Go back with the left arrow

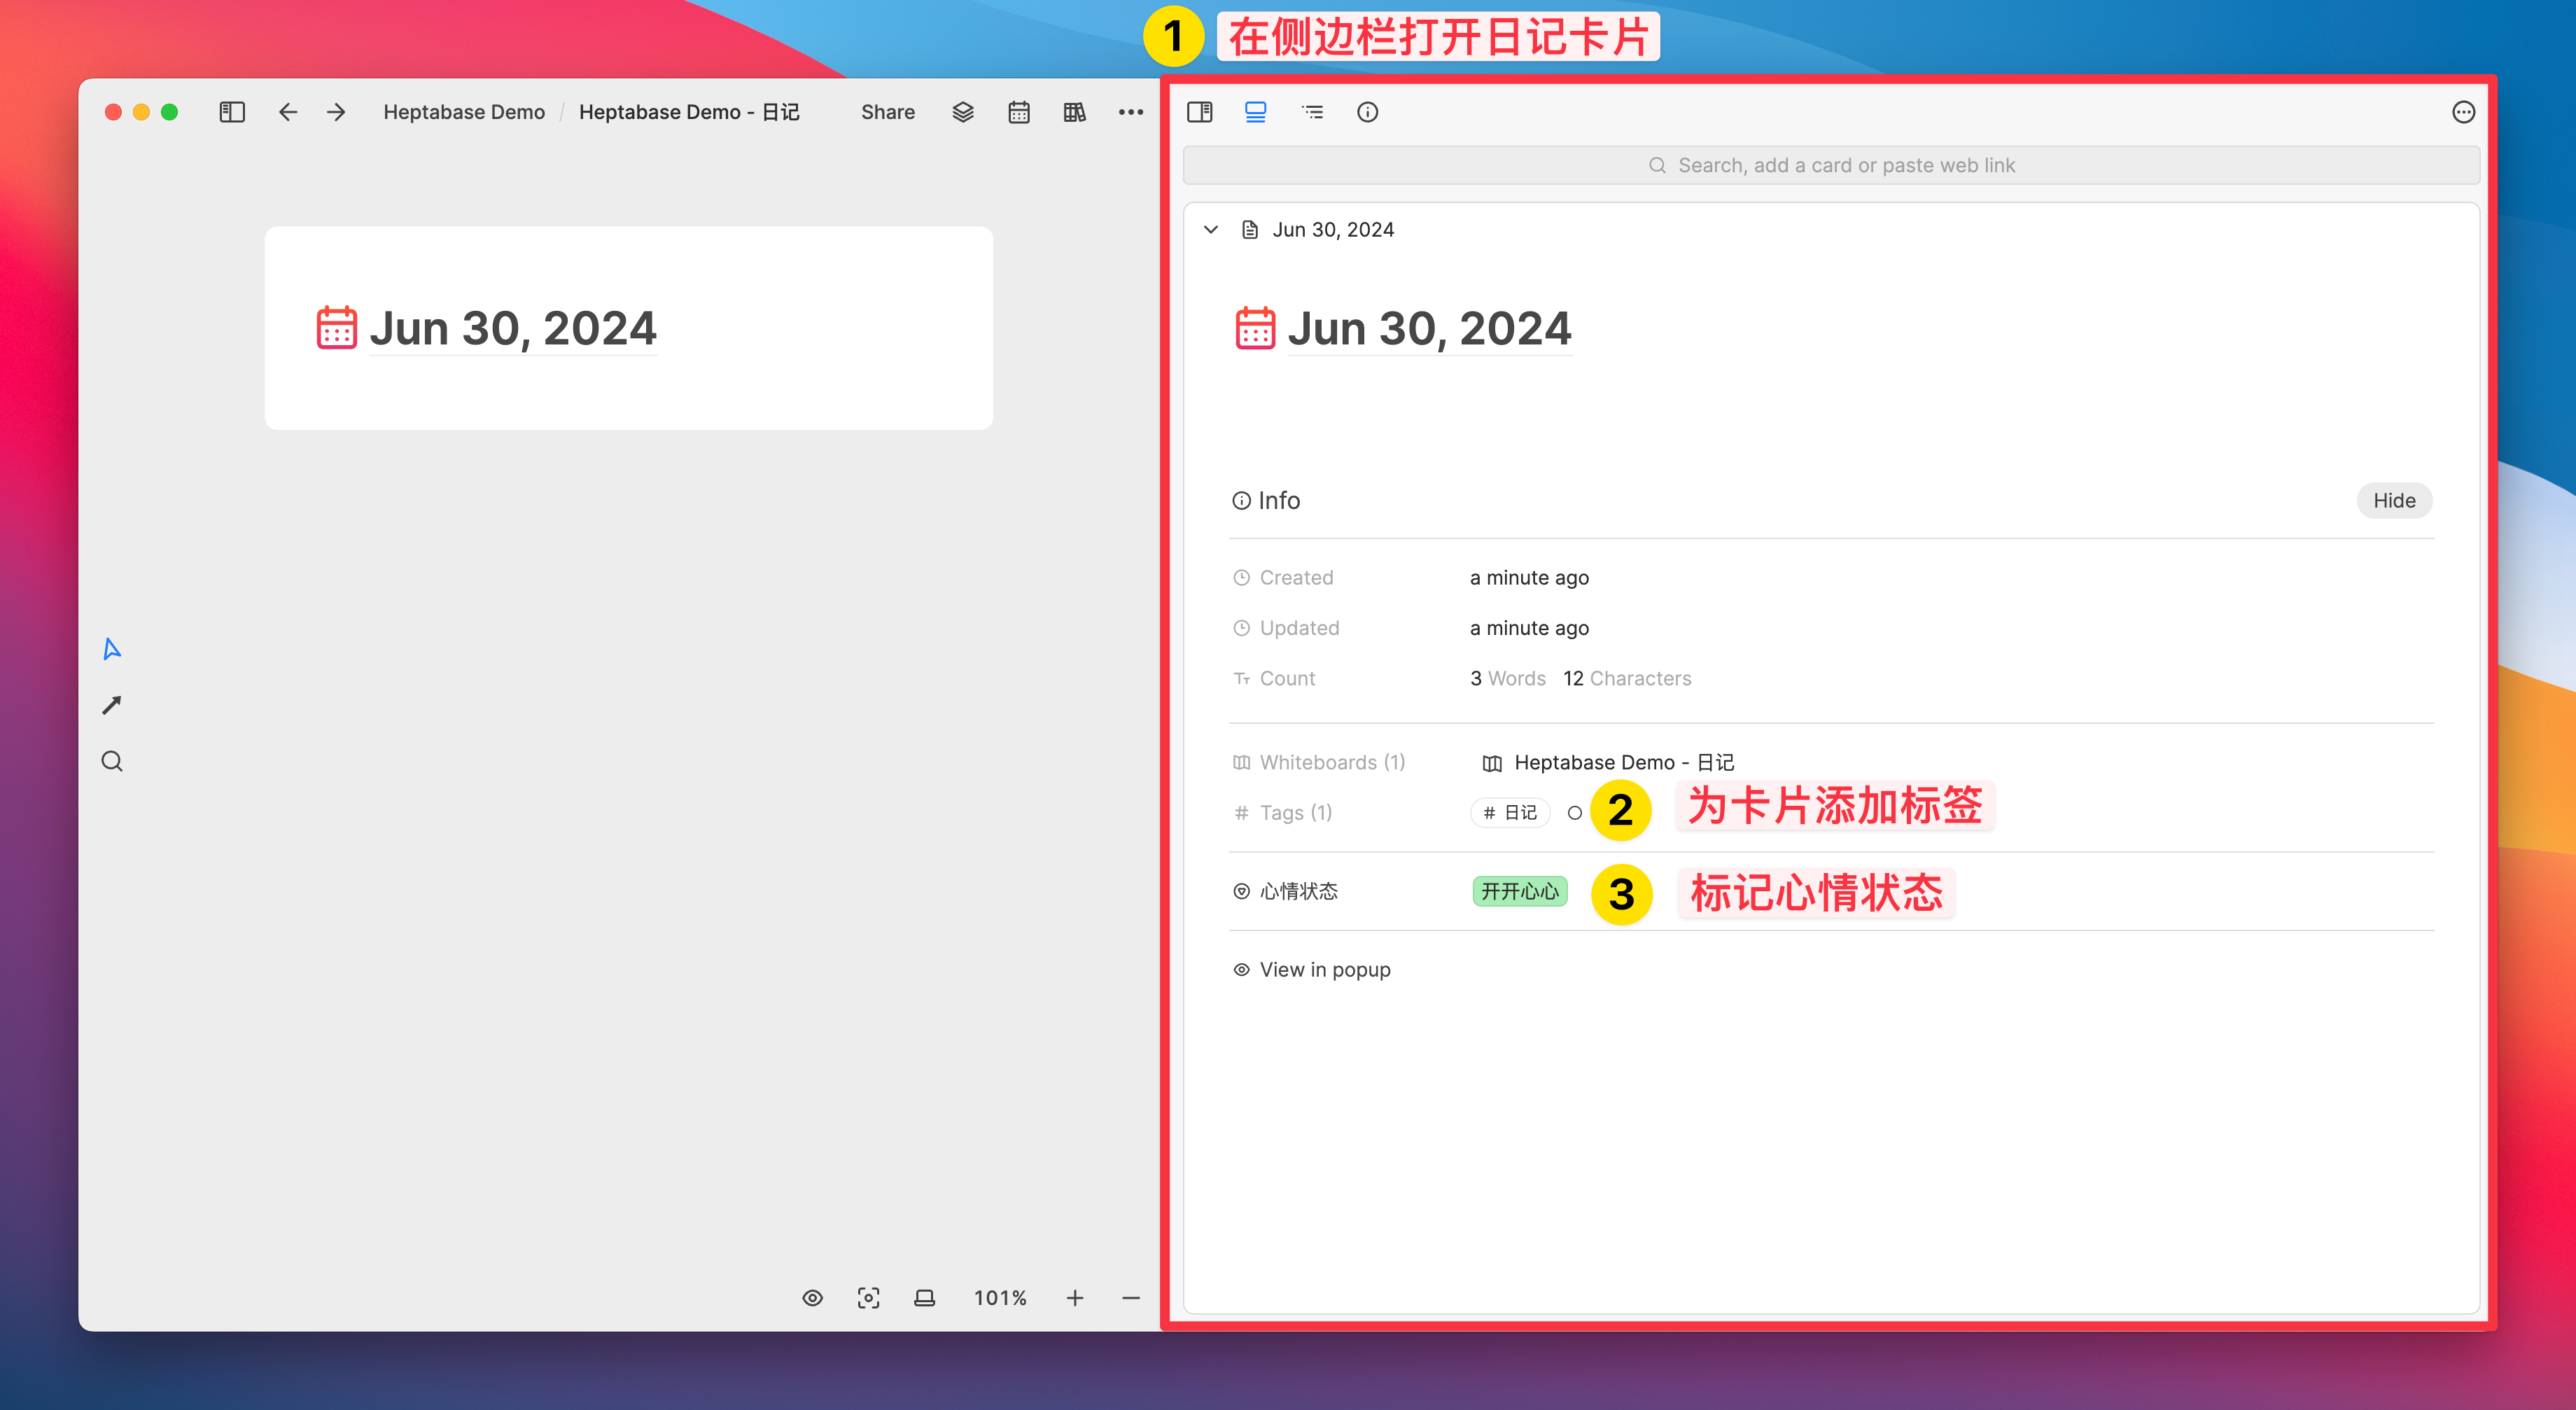coord(288,112)
